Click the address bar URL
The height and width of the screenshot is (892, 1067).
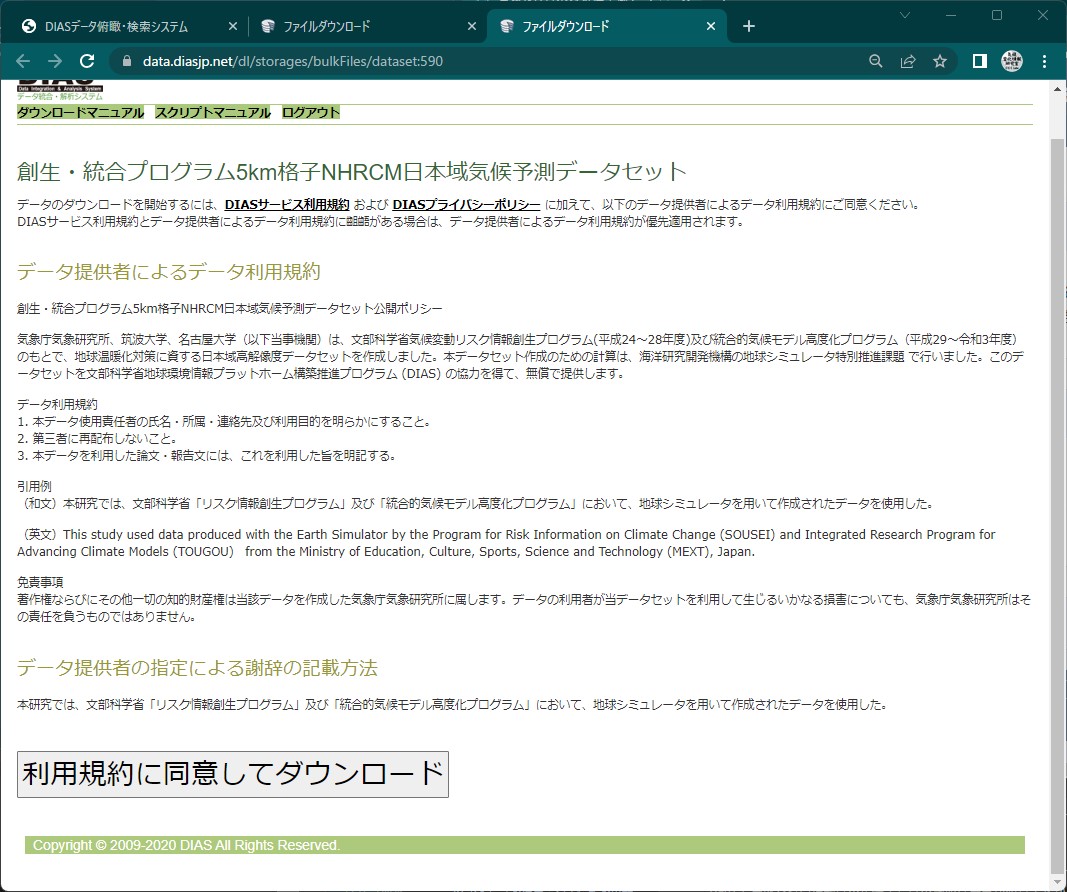click(293, 61)
